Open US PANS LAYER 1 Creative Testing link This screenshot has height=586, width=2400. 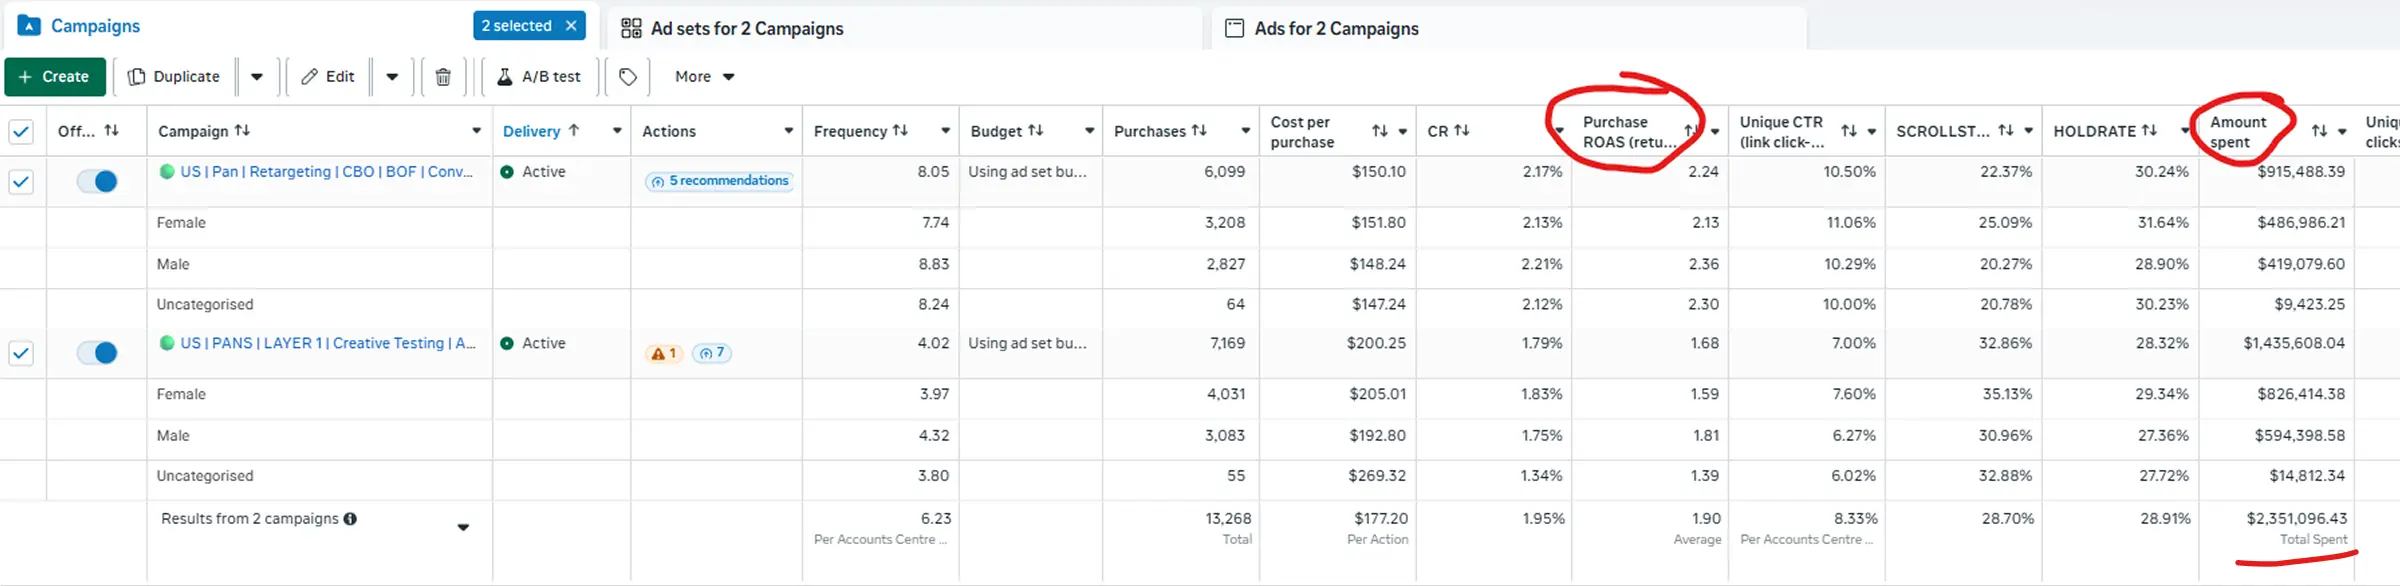328,343
